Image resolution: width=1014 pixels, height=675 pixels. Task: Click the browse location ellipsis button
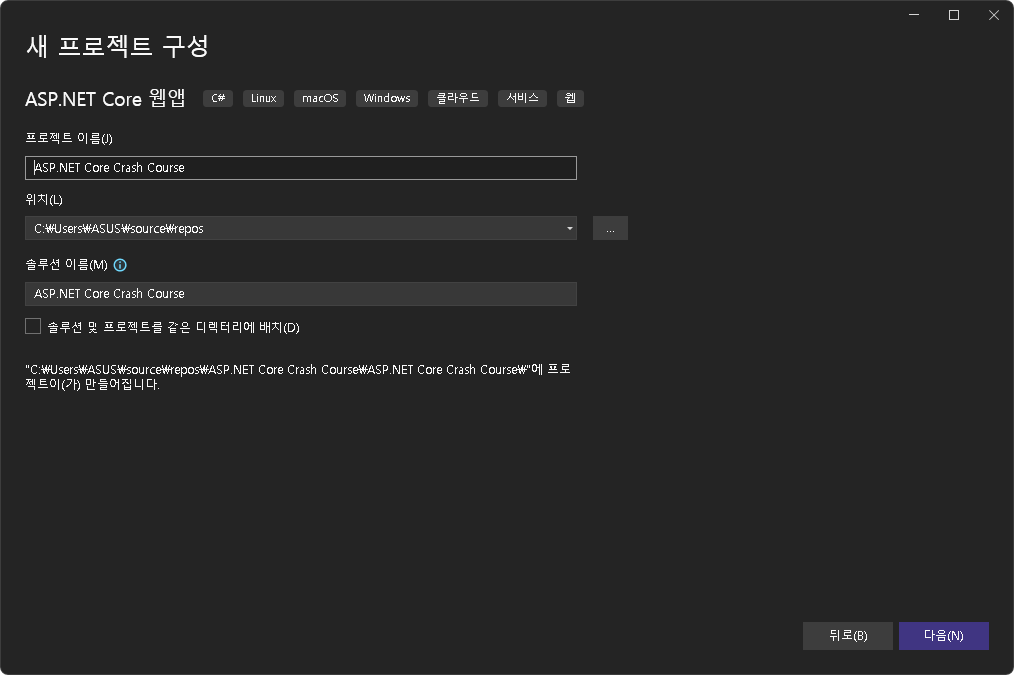coord(610,228)
